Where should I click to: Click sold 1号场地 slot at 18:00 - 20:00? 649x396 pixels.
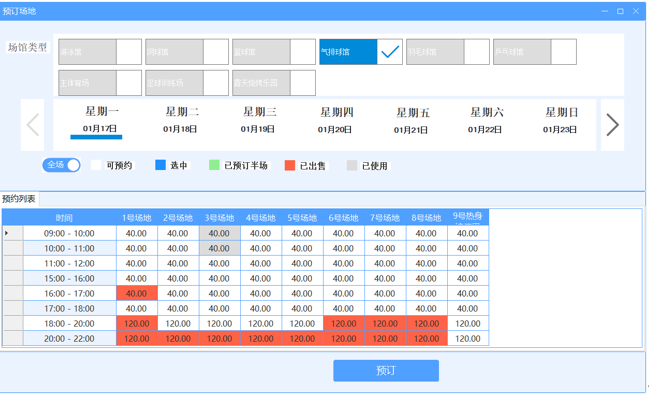tap(137, 324)
